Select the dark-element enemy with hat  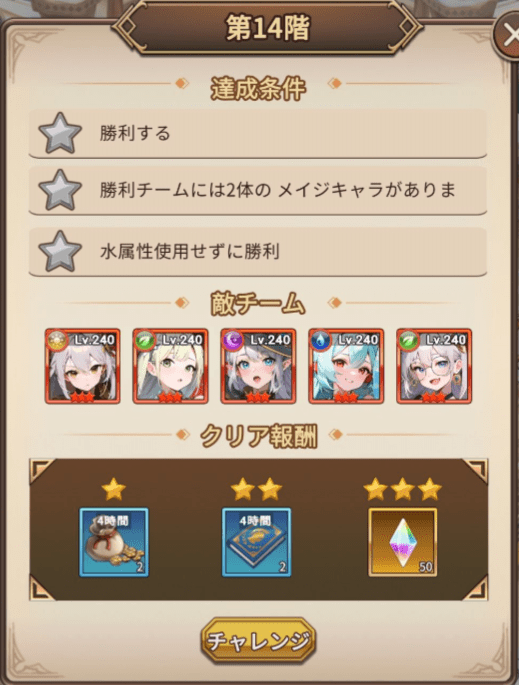pos(258,367)
